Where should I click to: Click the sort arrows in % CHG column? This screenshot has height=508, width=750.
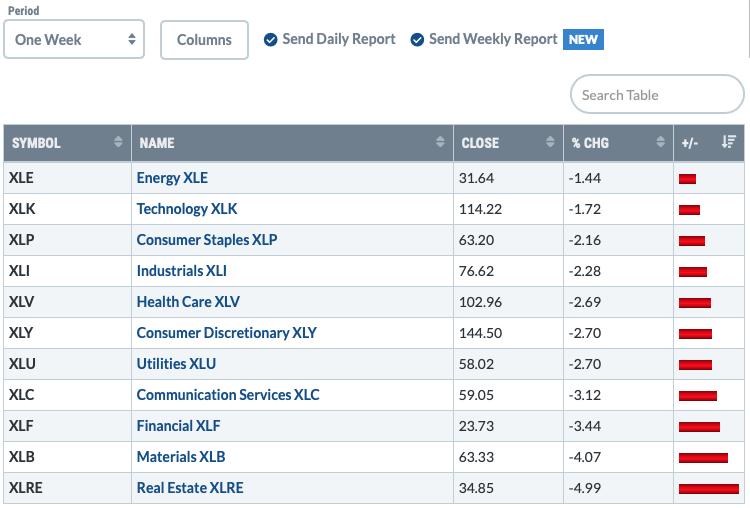(661, 142)
